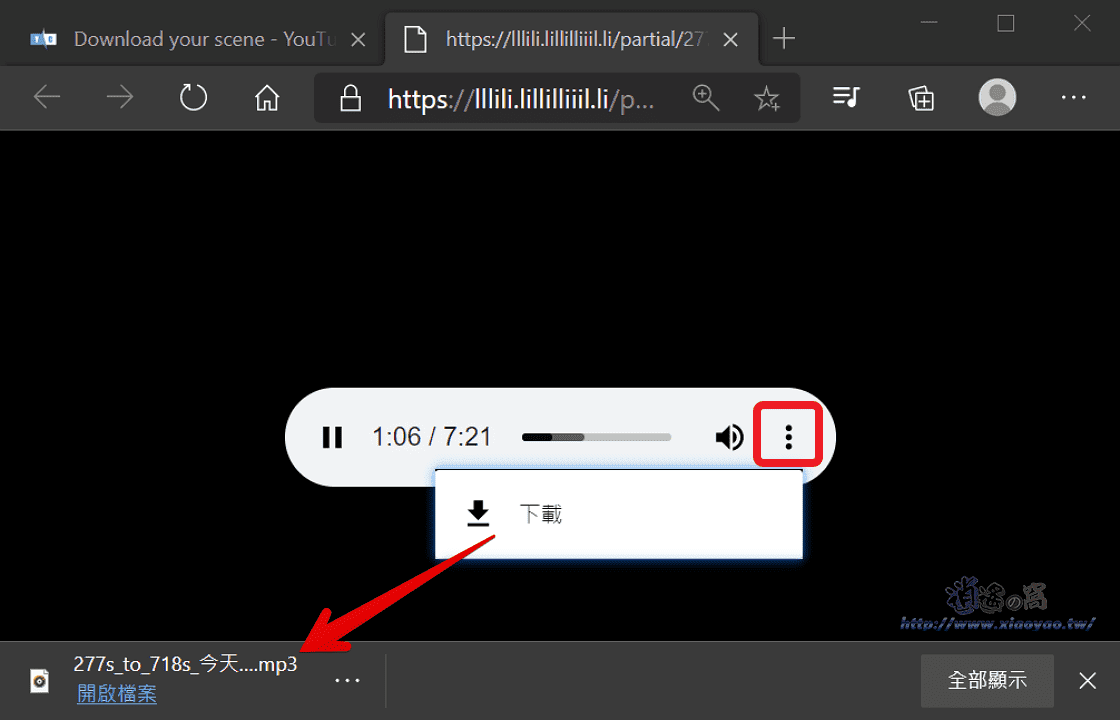Reload the current page

(x=193, y=97)
